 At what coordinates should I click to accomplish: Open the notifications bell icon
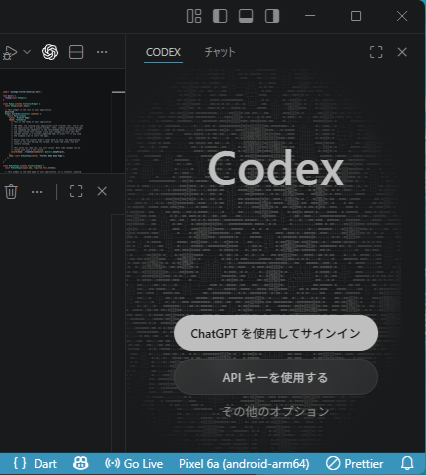point(407,463)
